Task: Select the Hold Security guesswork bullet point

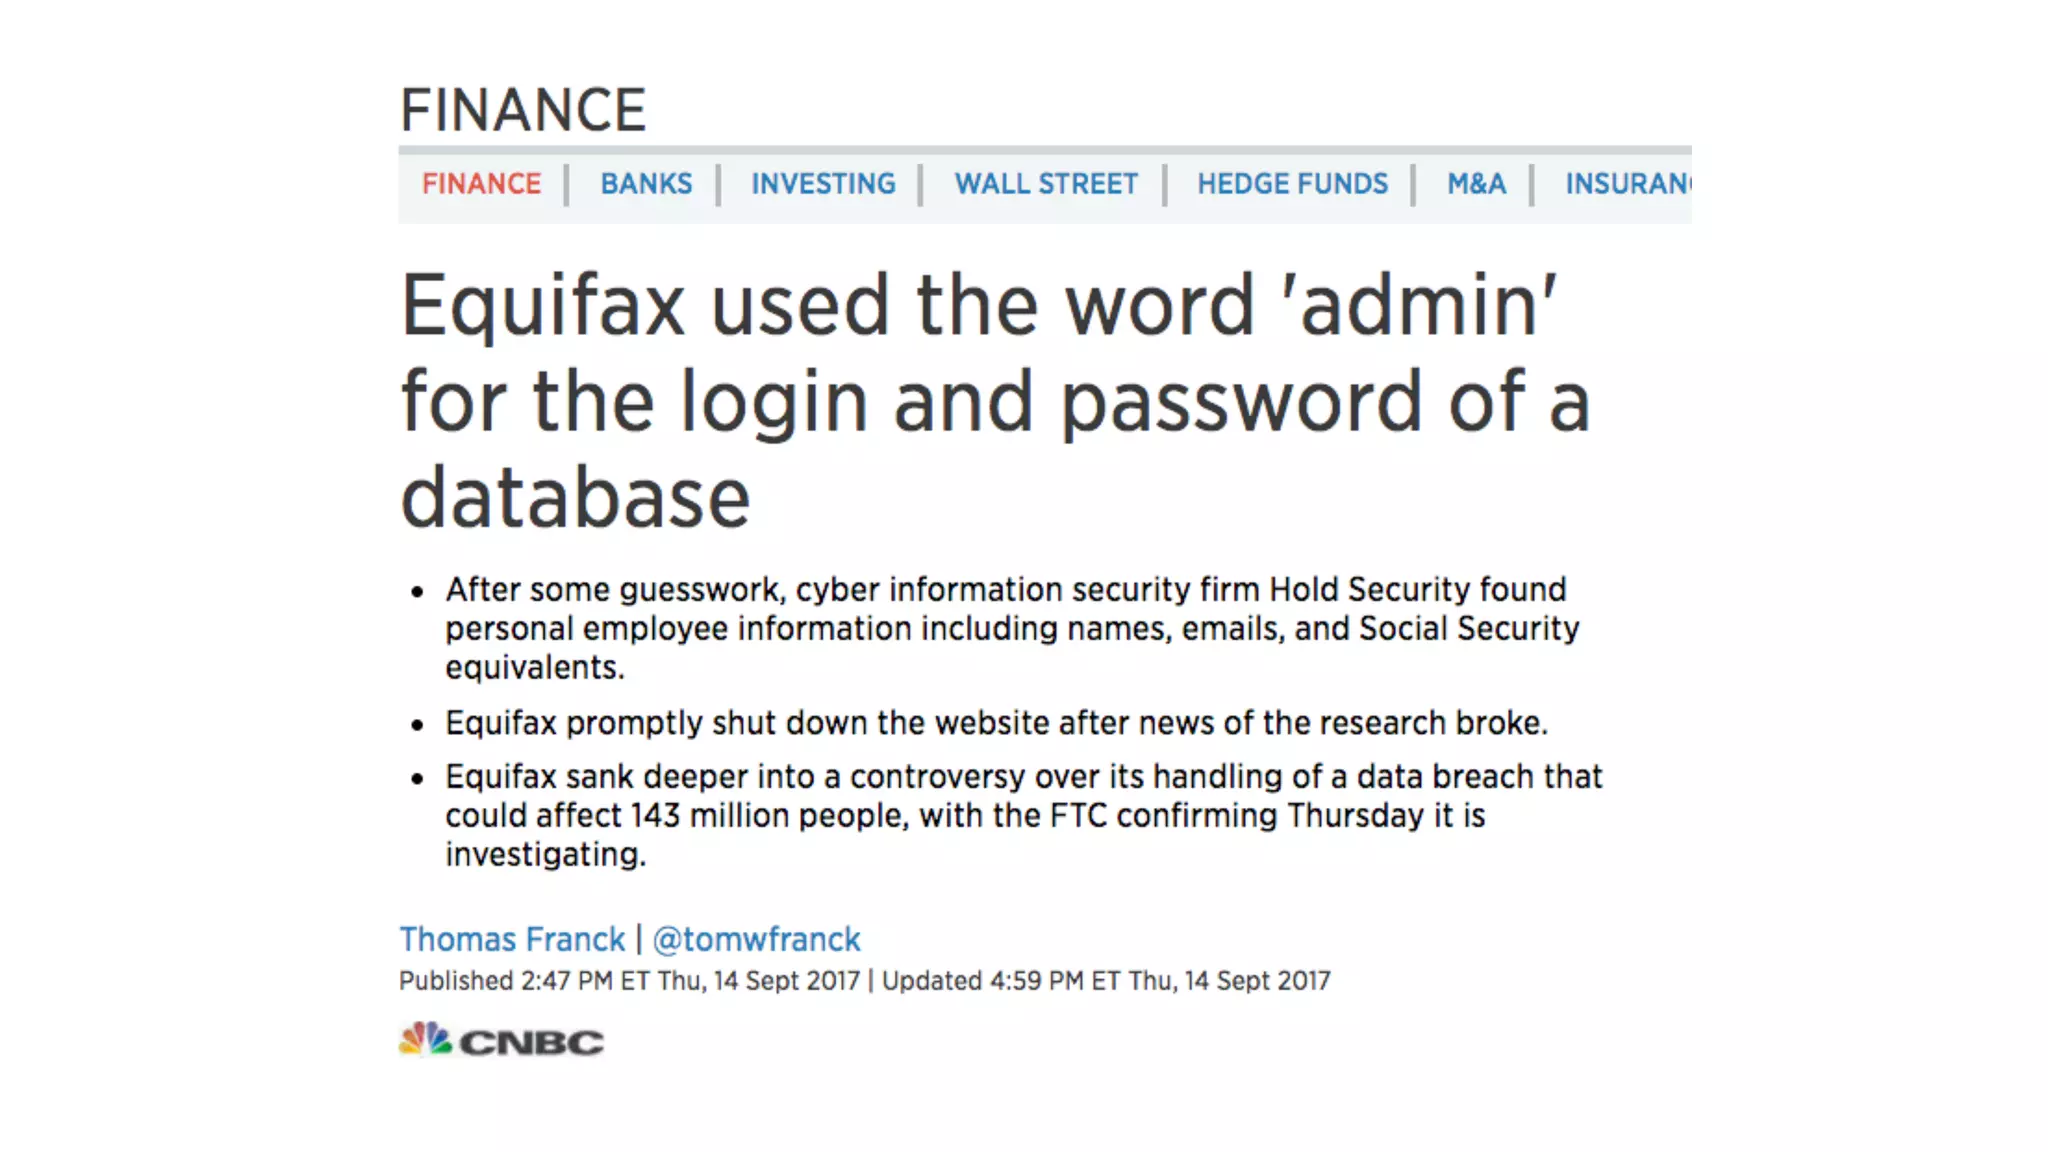Action: click(x=1010, y=628)
